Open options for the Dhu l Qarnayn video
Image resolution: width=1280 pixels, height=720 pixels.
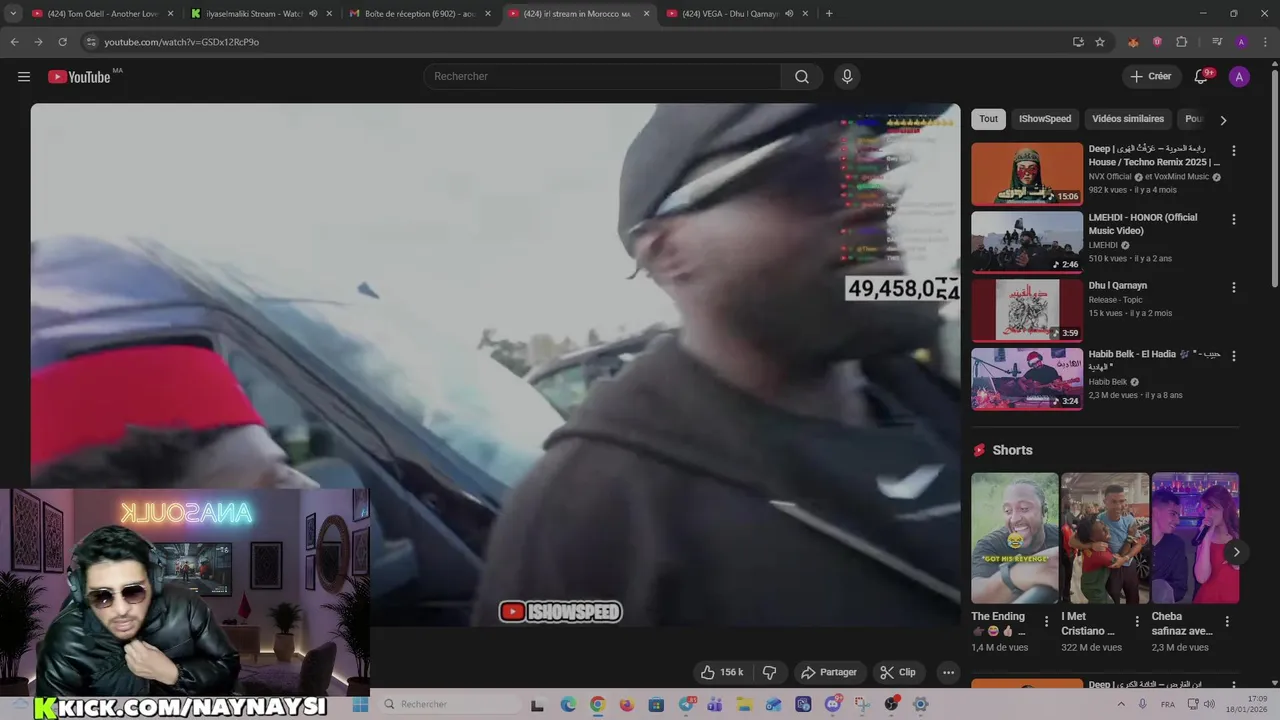[x=1233, y=287]
